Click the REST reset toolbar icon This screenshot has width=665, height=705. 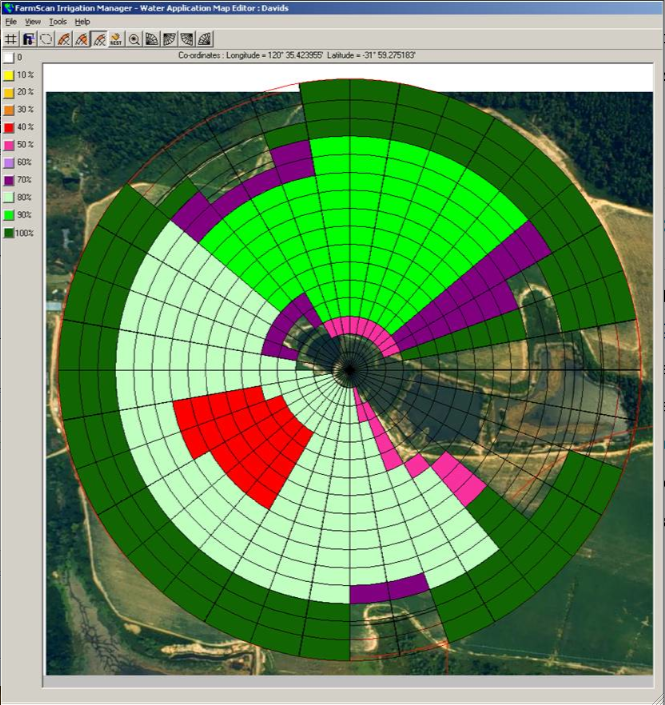116,40
